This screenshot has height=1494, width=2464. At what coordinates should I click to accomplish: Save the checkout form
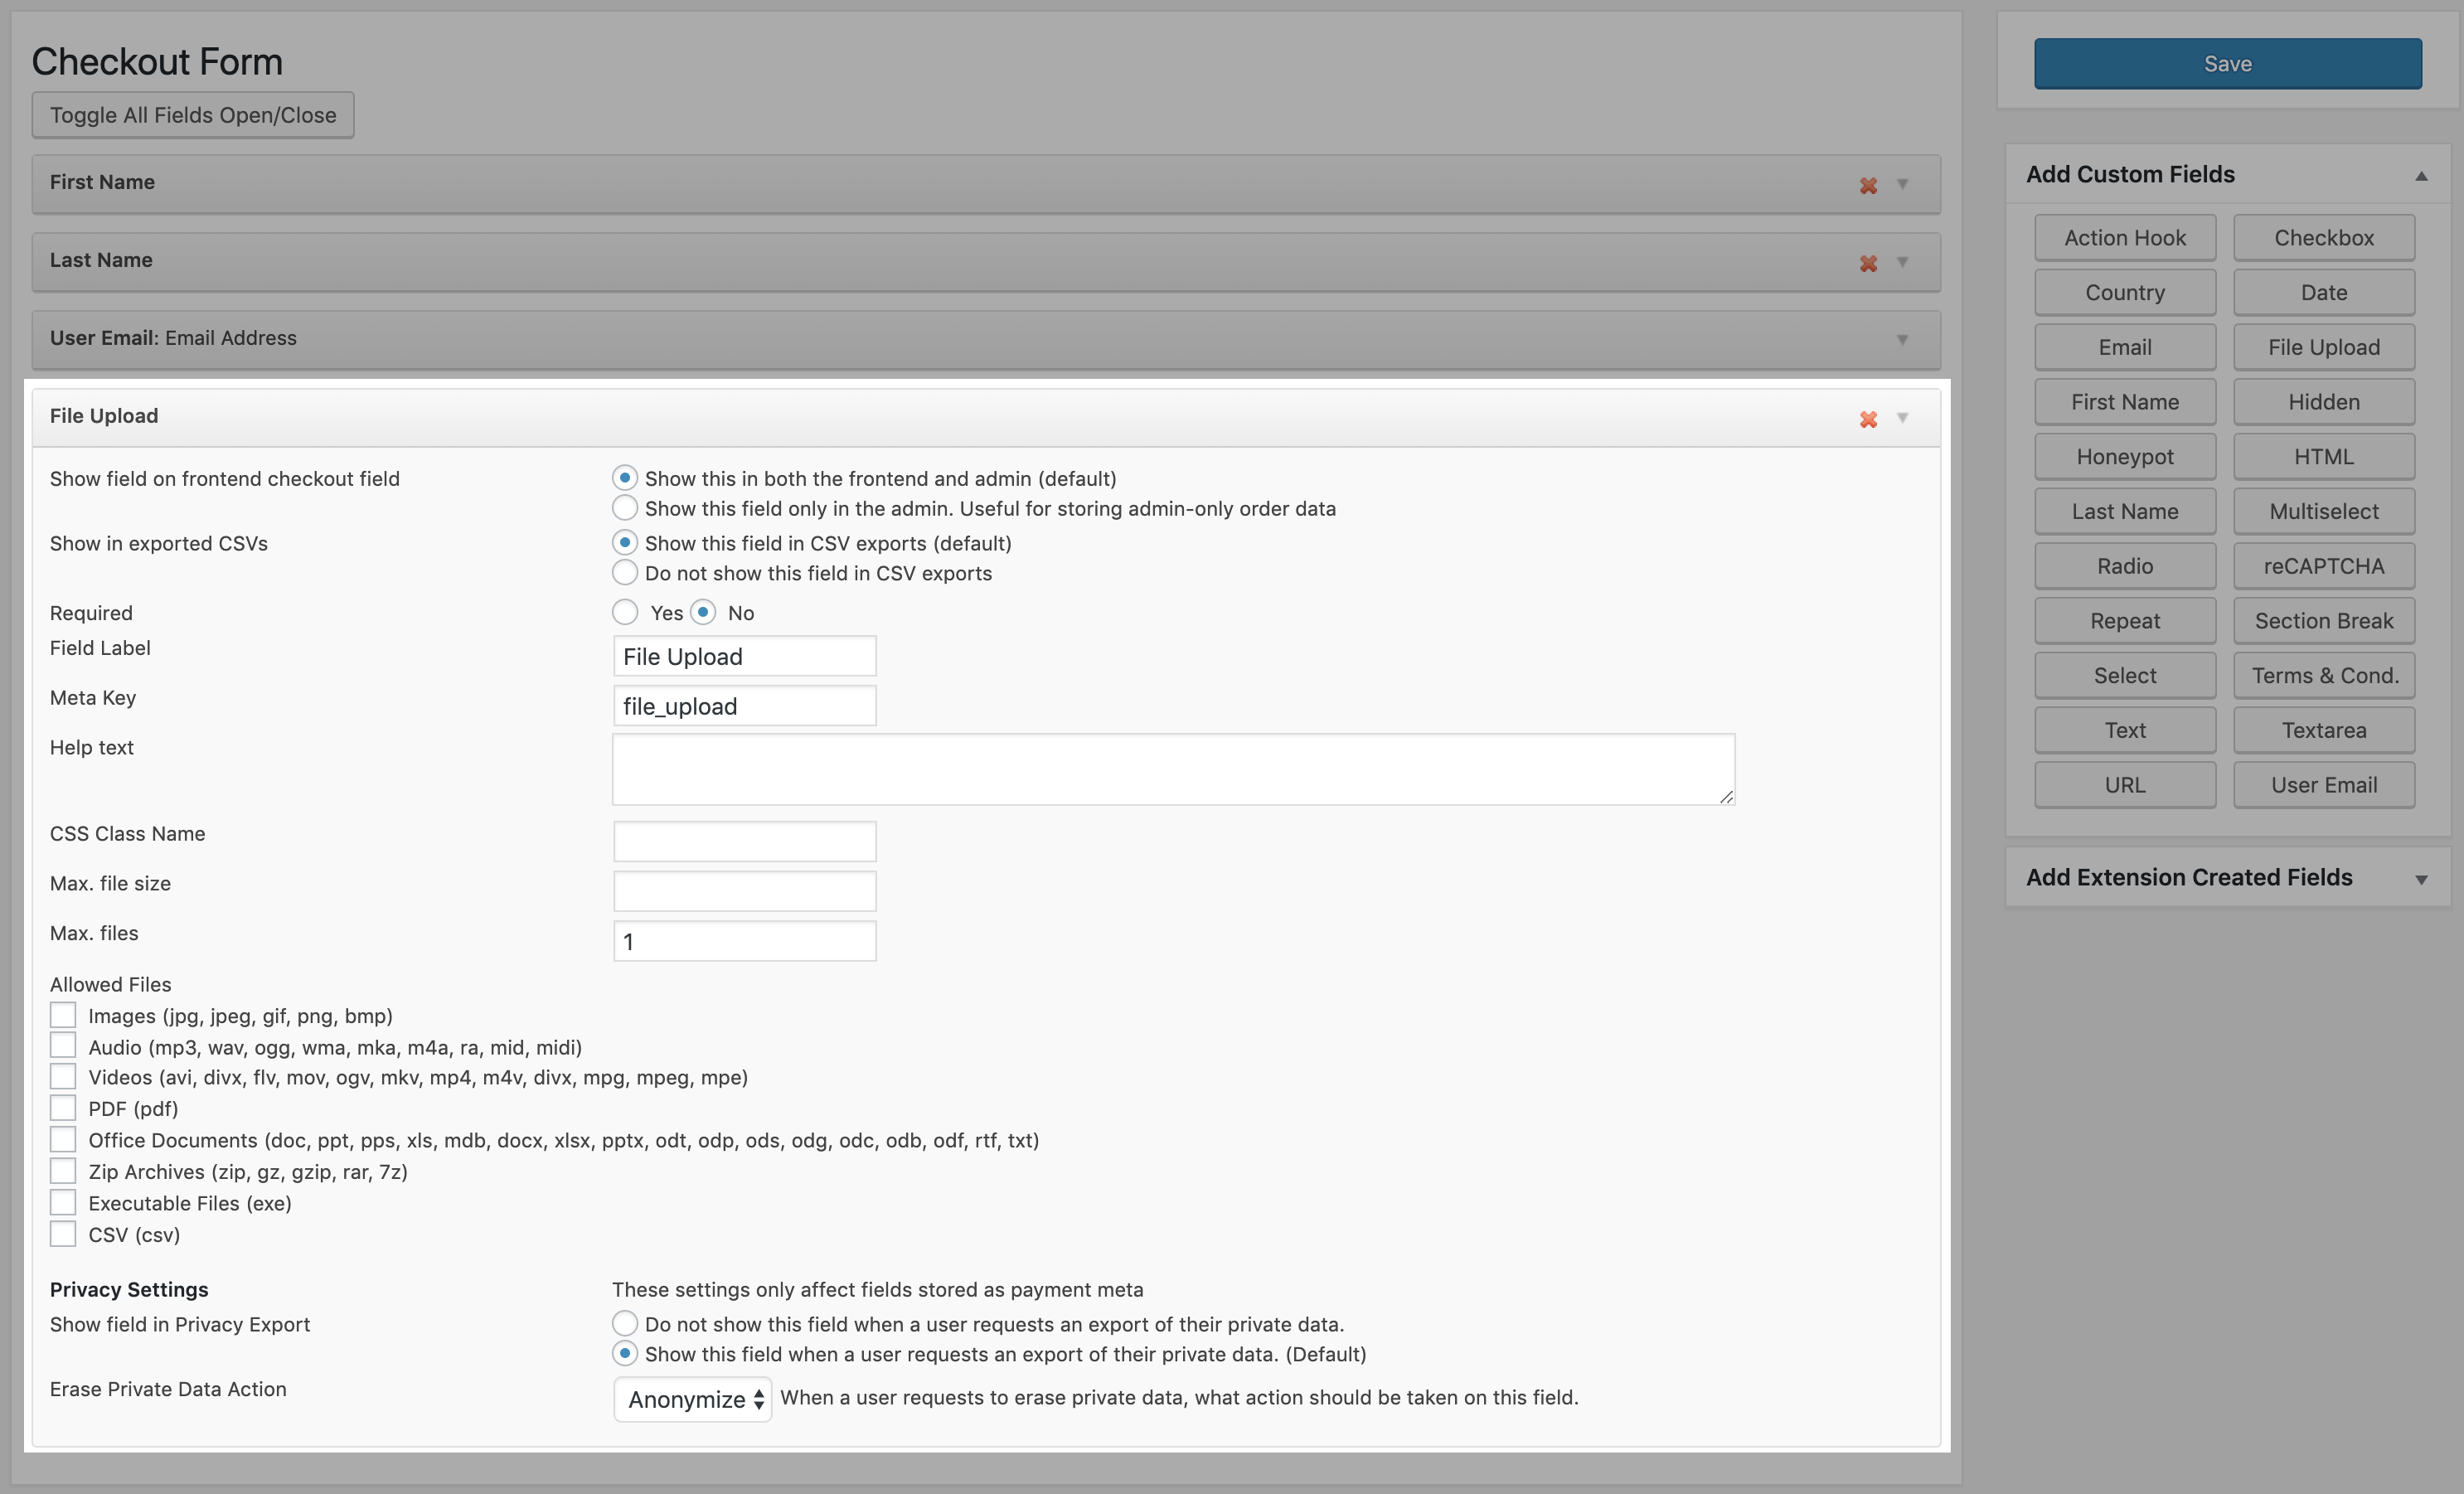tap(2227, 64)
